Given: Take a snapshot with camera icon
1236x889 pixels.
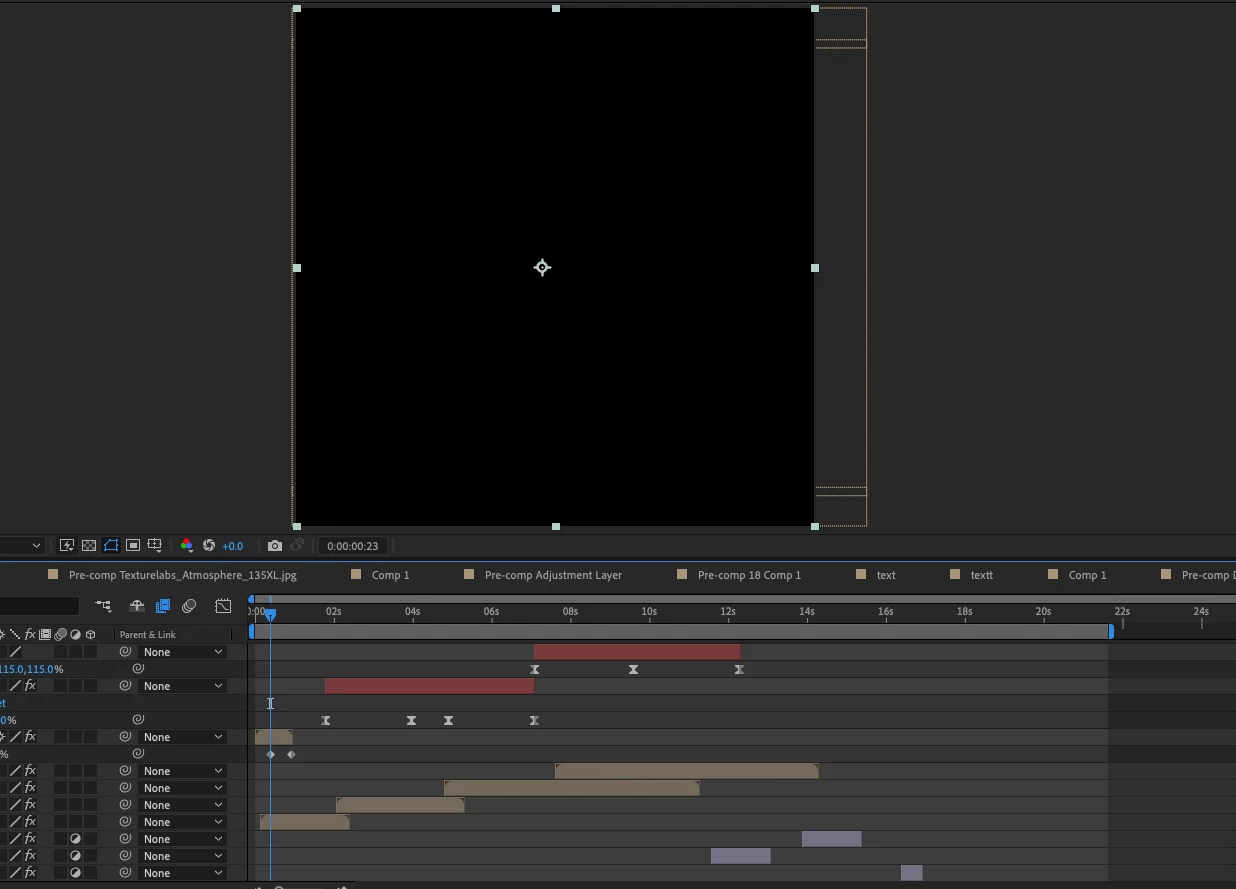Looking at the screenshot, I should click(275, 546).
